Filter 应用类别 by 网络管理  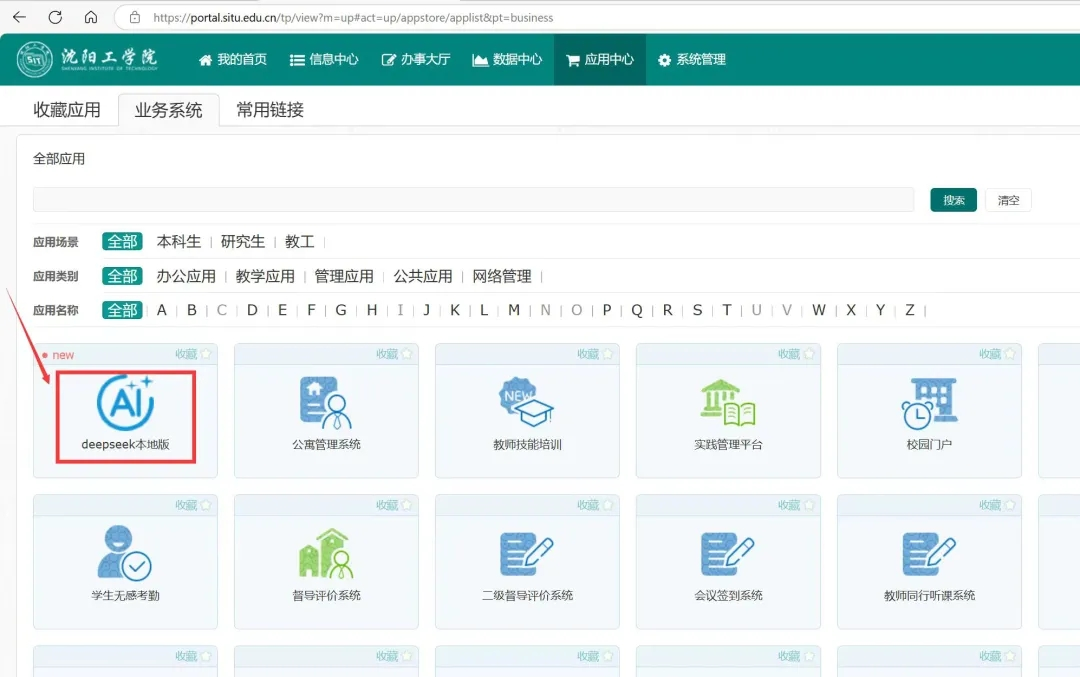(502, 276)
